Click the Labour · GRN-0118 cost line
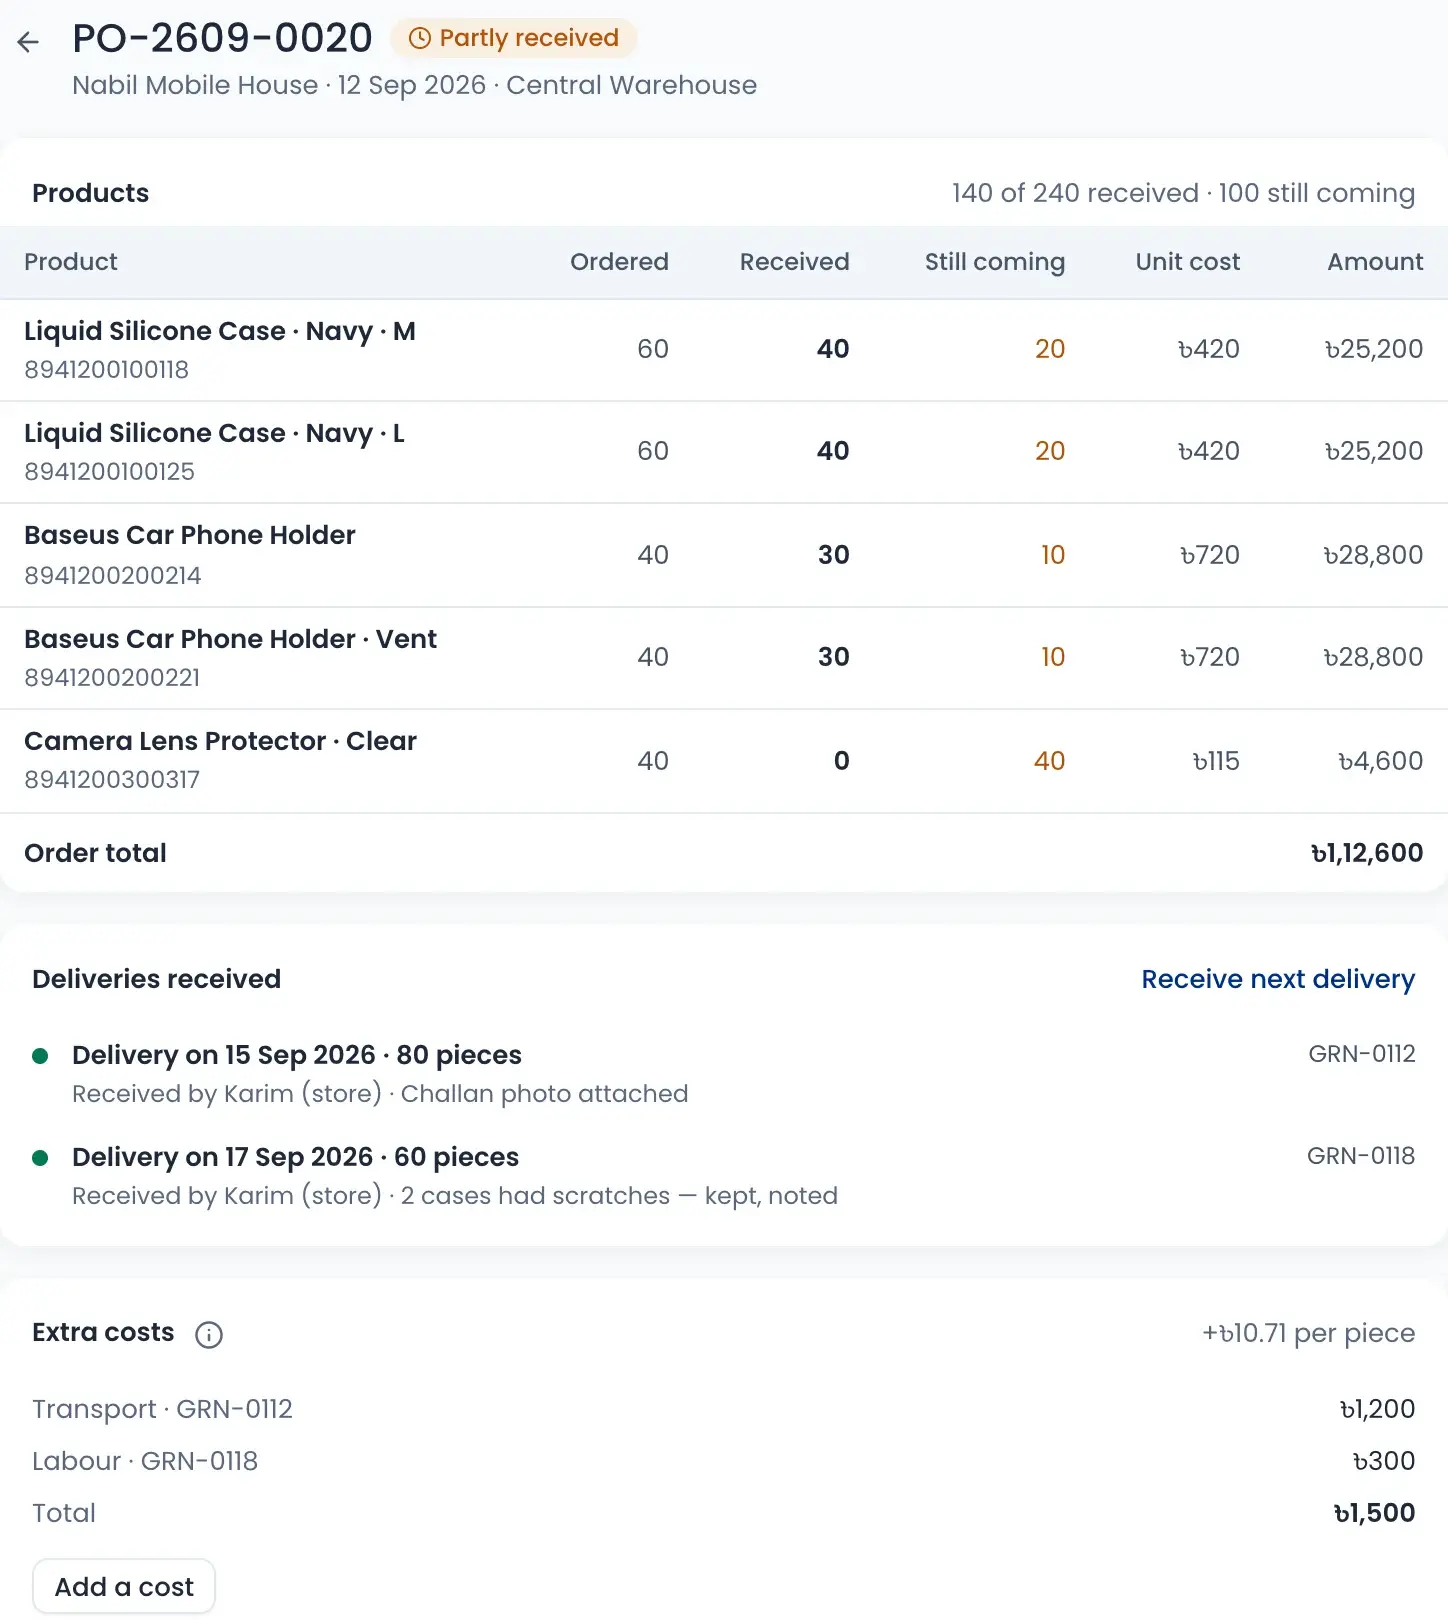The height and width of the screenshot is (1620, 1448). tap(724, 1461)
